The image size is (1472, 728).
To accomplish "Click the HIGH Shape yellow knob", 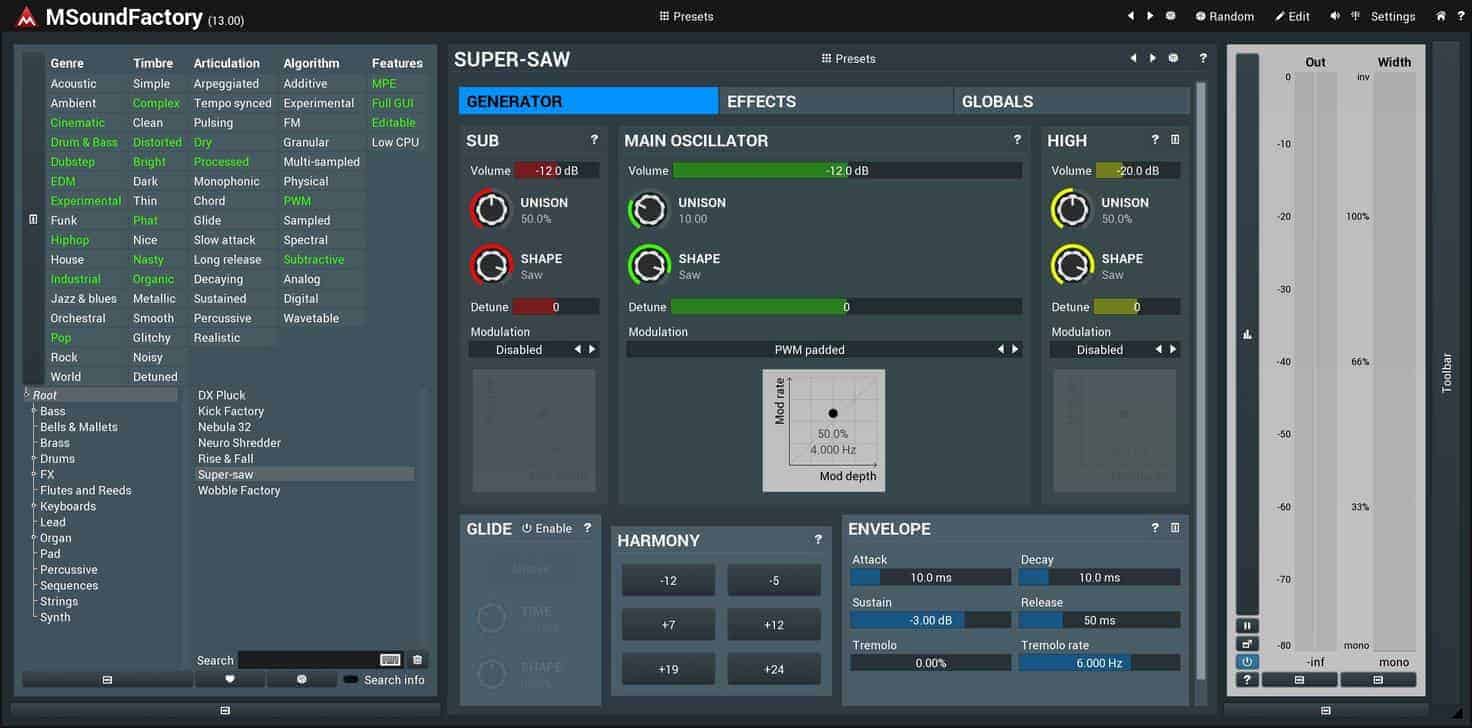I will coord(1072,265).
